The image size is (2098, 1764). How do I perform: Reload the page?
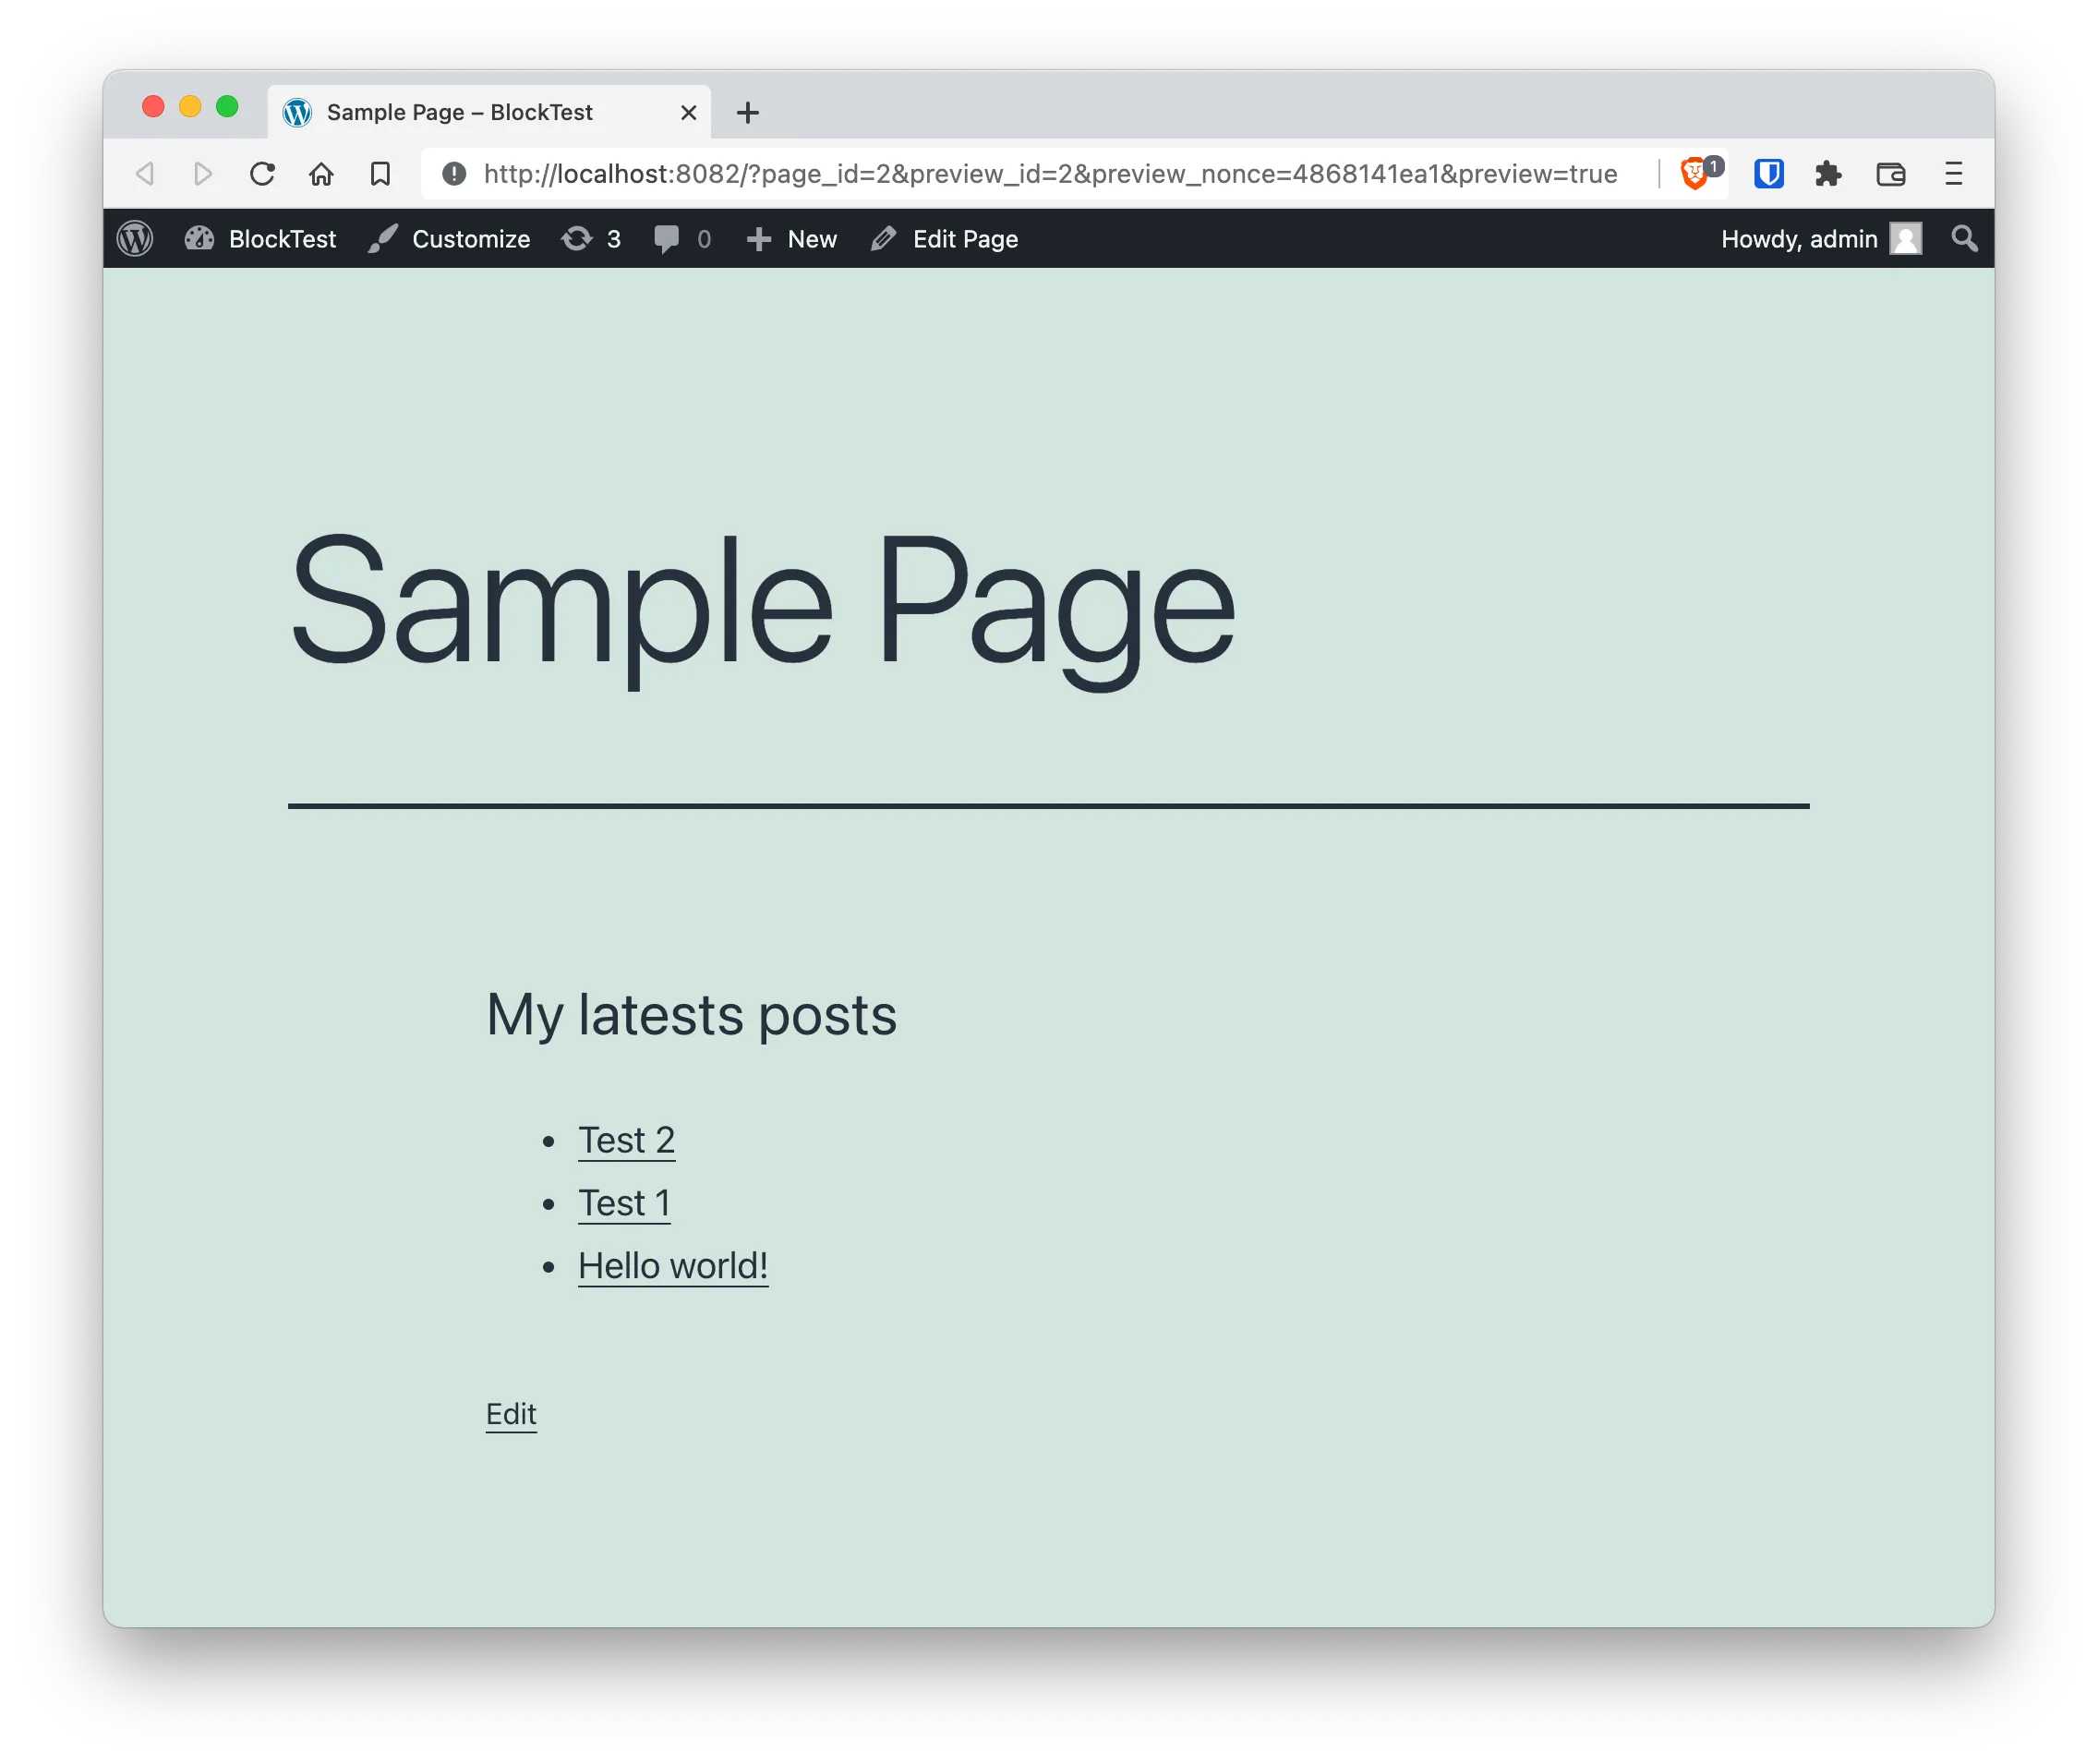pyautogui.click(x=262, y=174)
